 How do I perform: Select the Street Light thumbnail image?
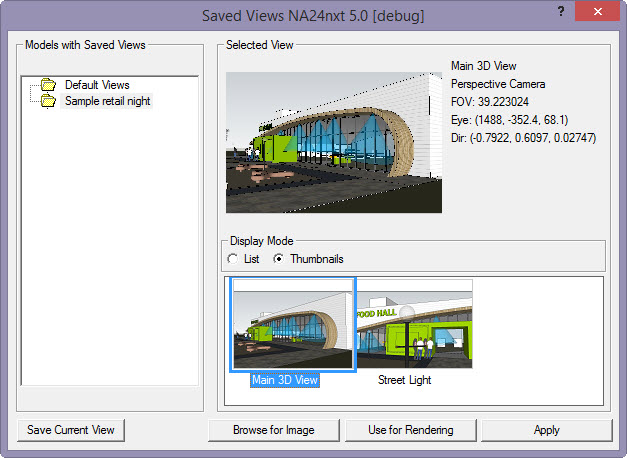[414, 325]
